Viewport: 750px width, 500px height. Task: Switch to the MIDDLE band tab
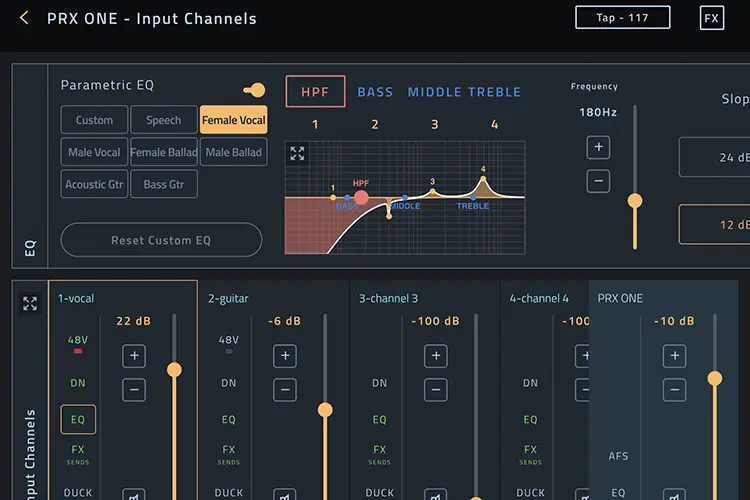(x=434, y=92)
